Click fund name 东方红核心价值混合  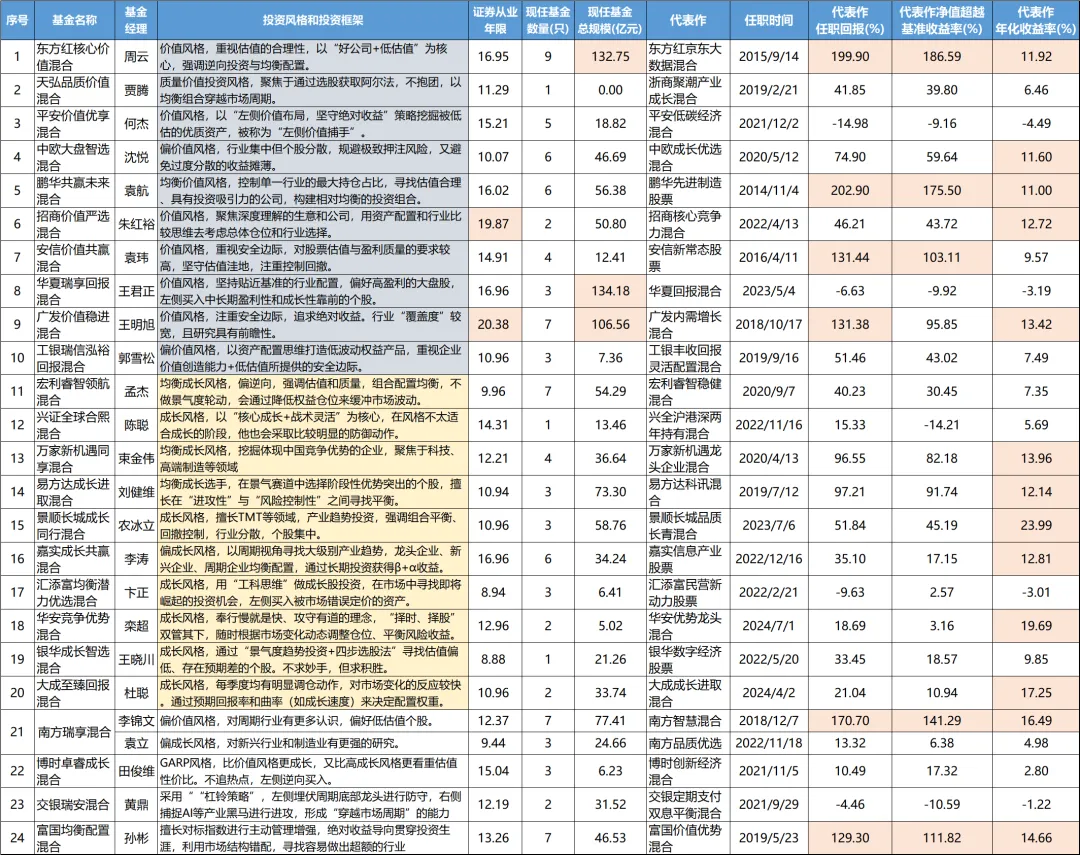74,56
